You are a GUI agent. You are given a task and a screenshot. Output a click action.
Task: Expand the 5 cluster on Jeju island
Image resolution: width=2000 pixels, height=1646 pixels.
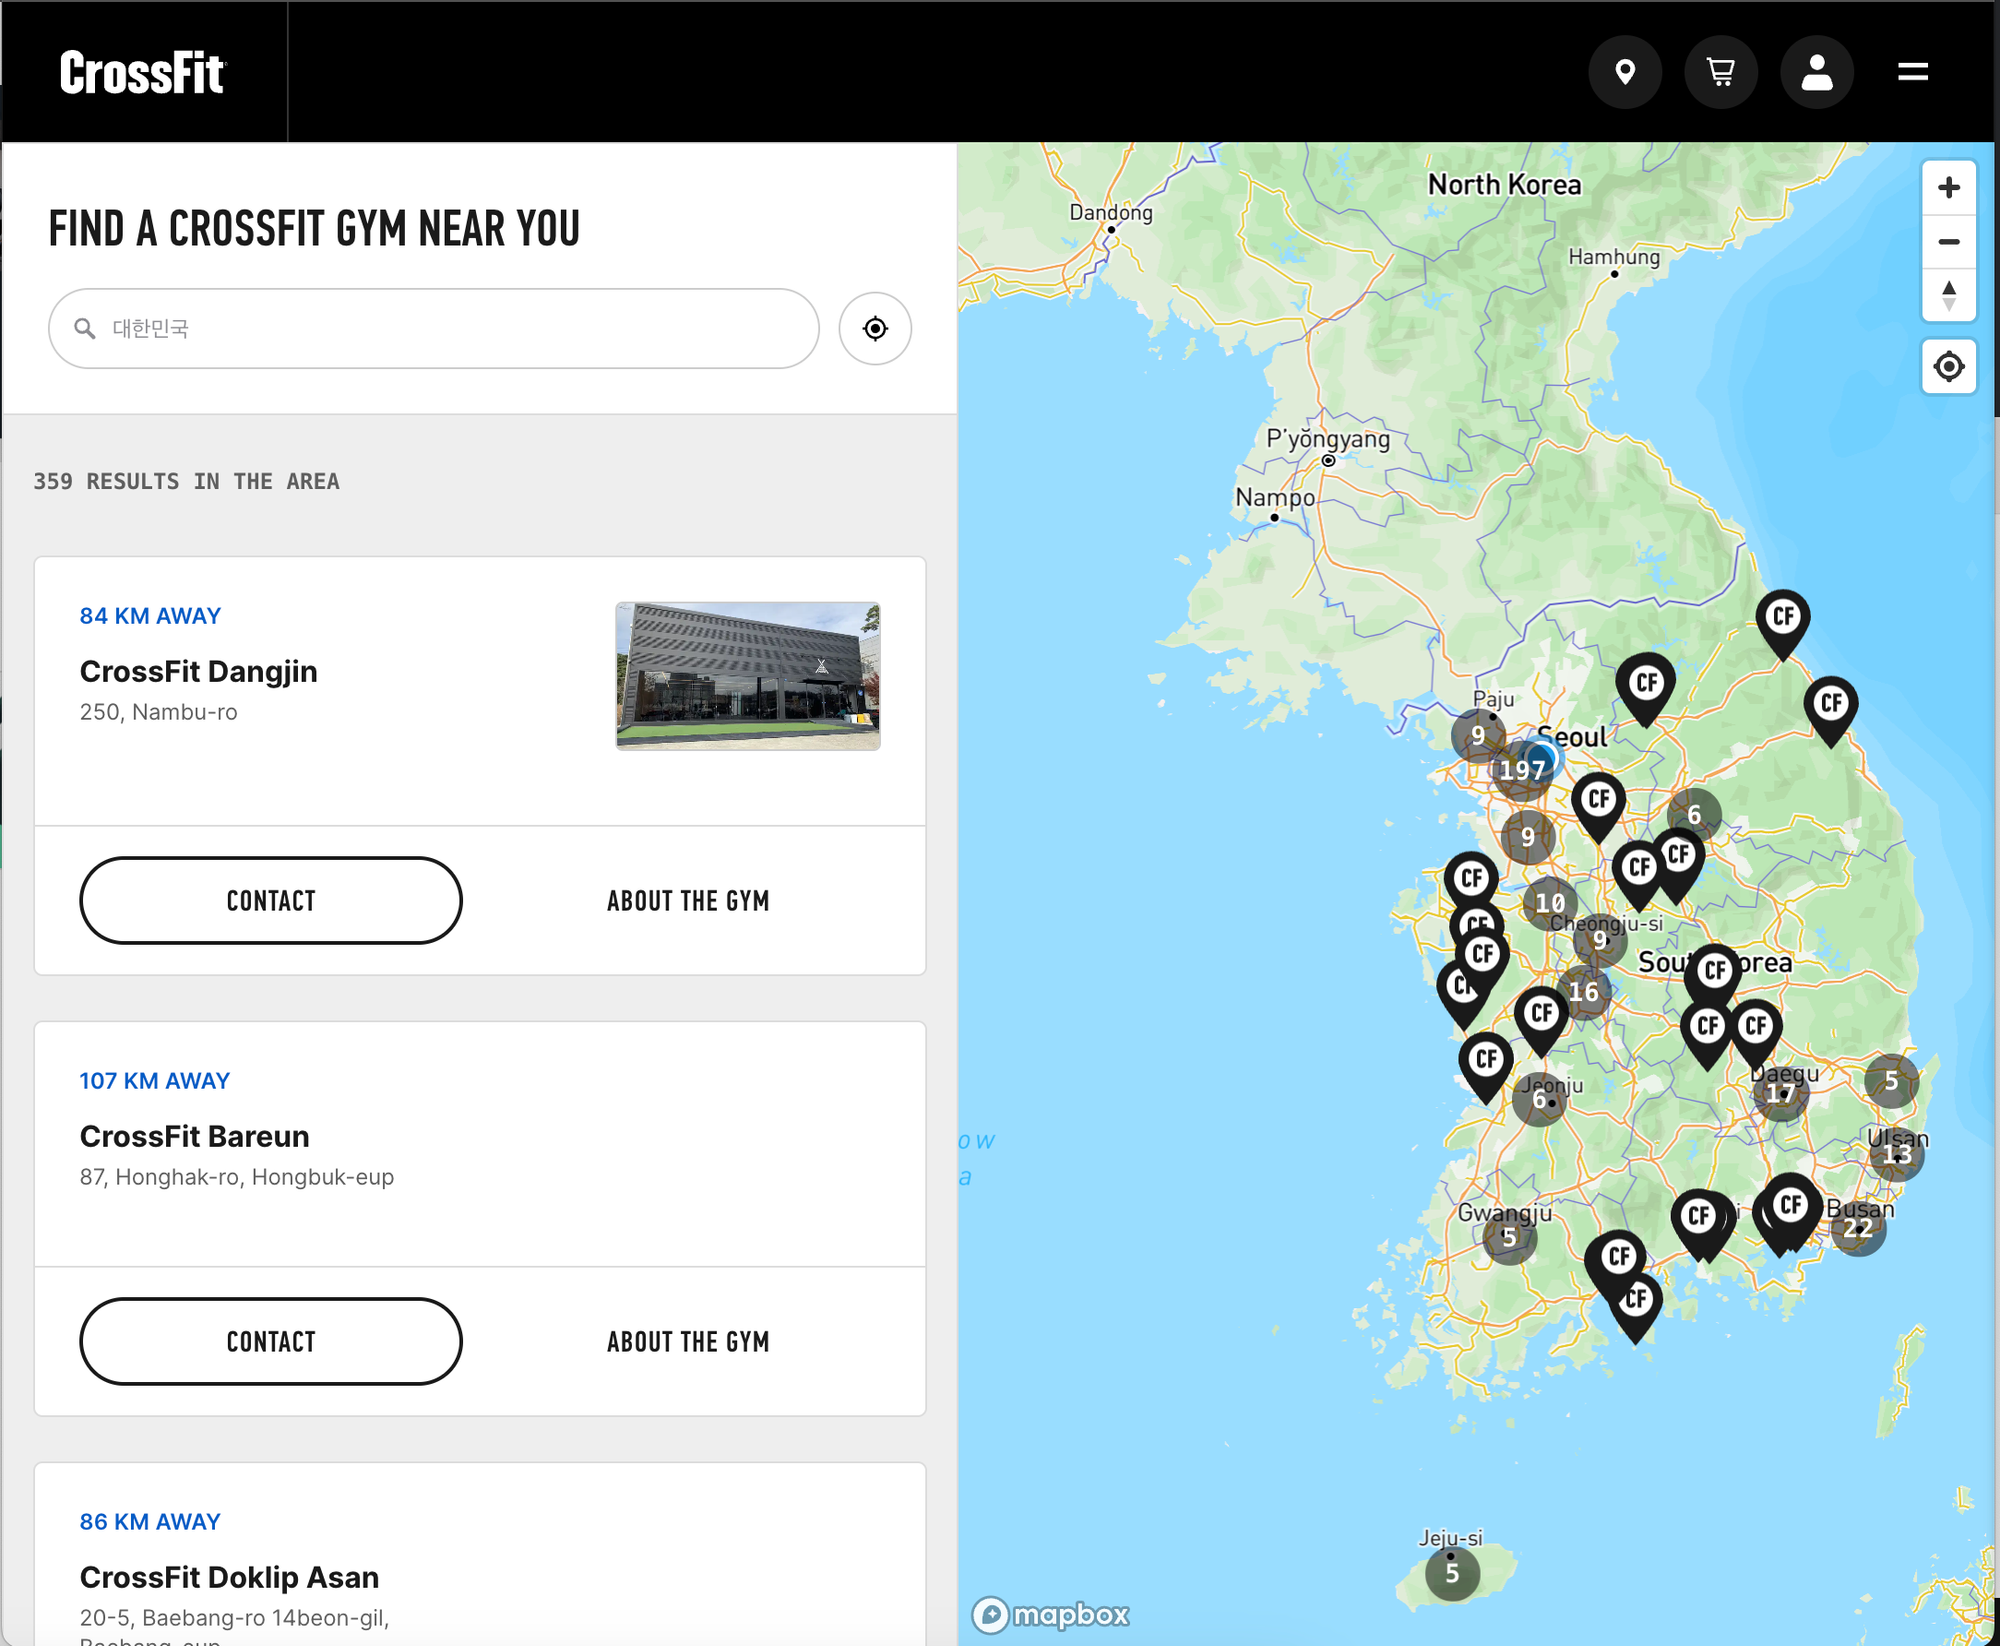tap(1452, 1573)
